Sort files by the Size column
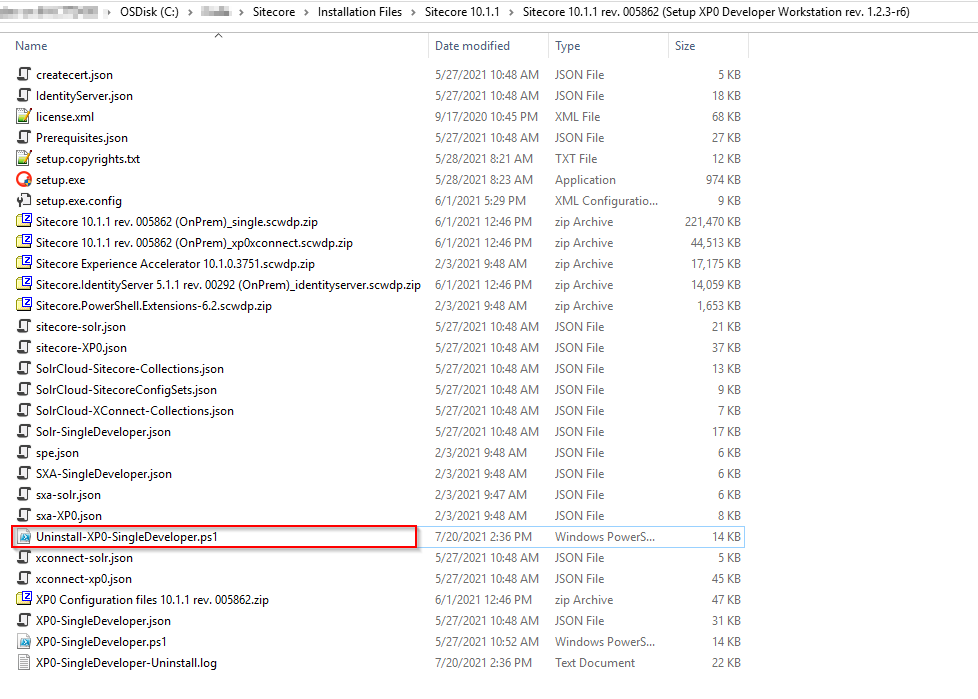 (685, 45)
